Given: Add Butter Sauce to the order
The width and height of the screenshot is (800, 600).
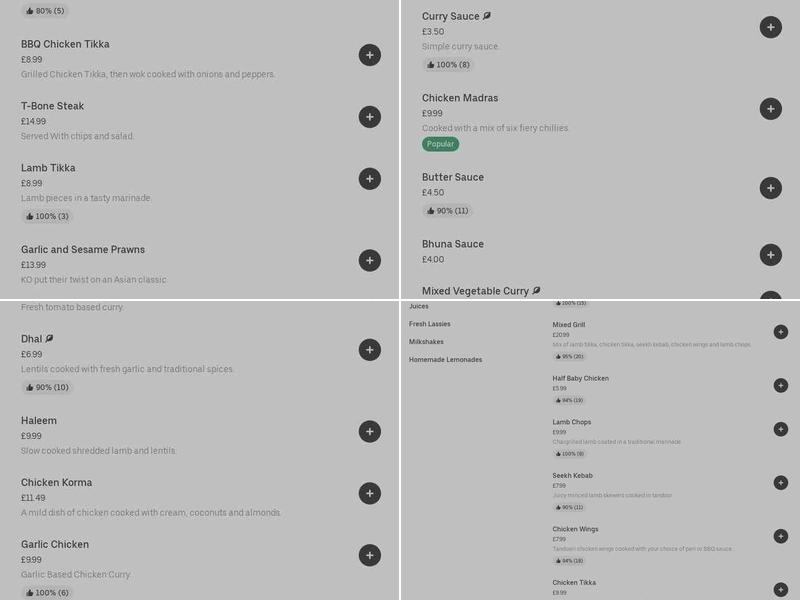Looking at the screenshot, I should tap(770, 188).
